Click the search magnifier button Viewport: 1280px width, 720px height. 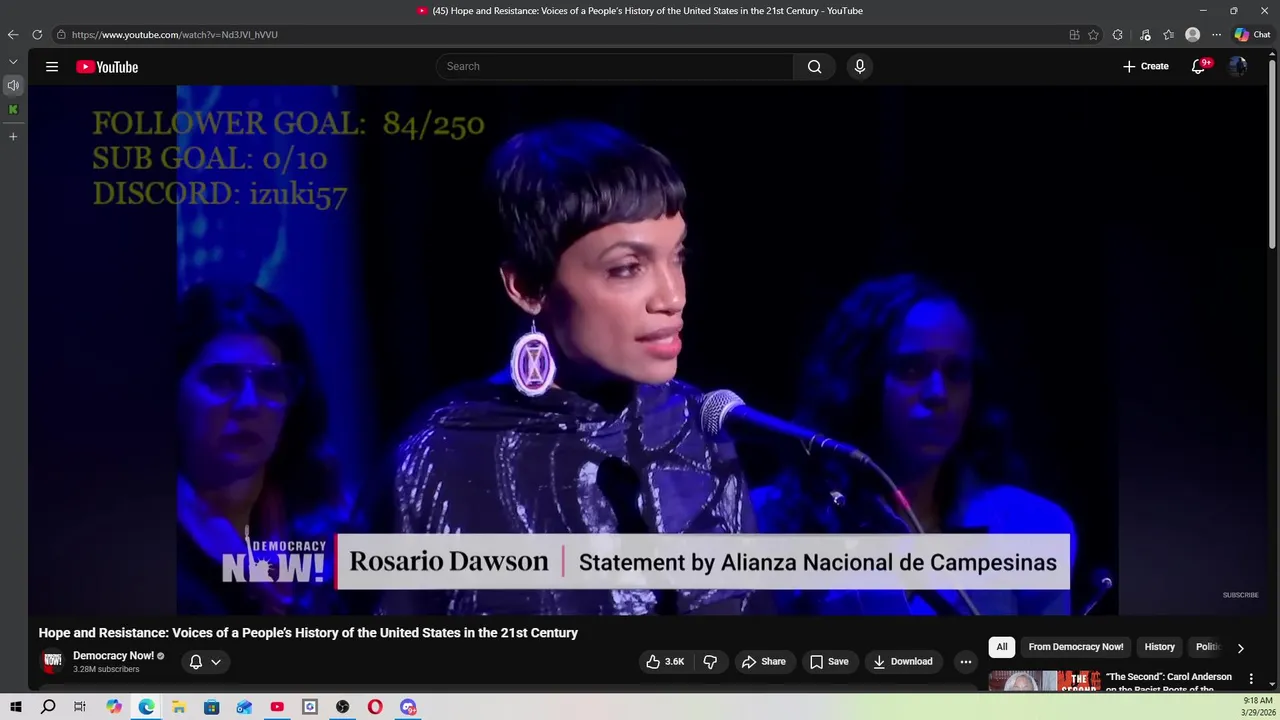[814, 66]
